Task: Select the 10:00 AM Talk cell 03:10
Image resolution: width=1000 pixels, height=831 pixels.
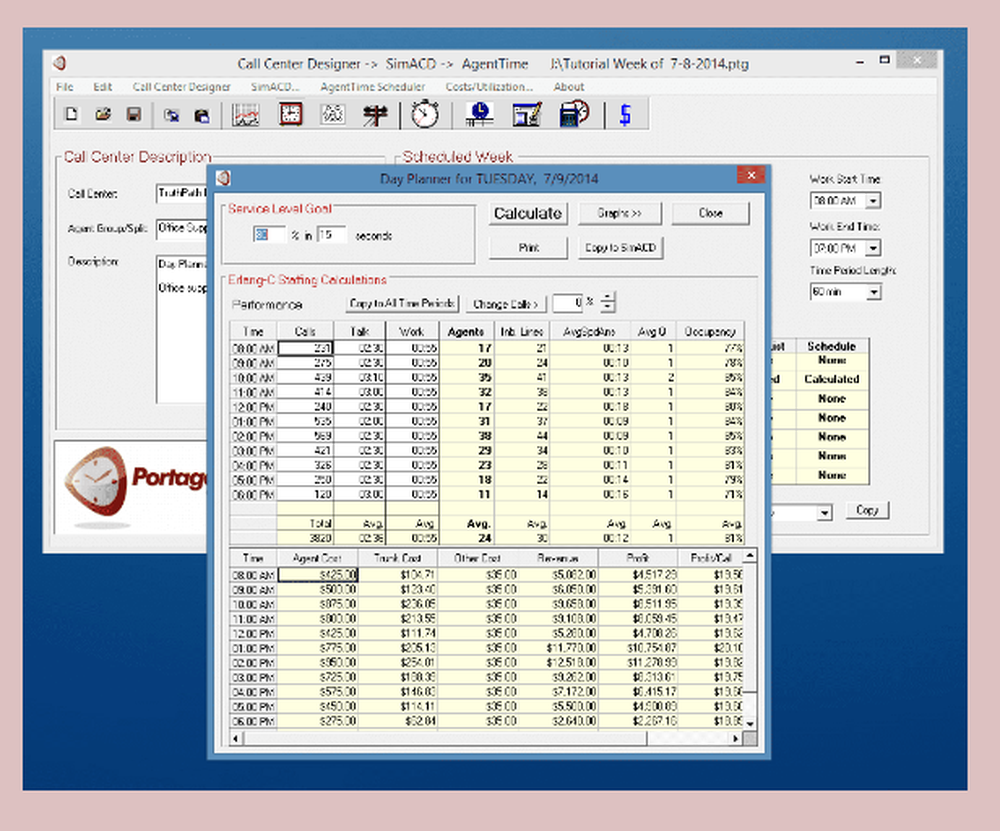Action: coord(359,378)
